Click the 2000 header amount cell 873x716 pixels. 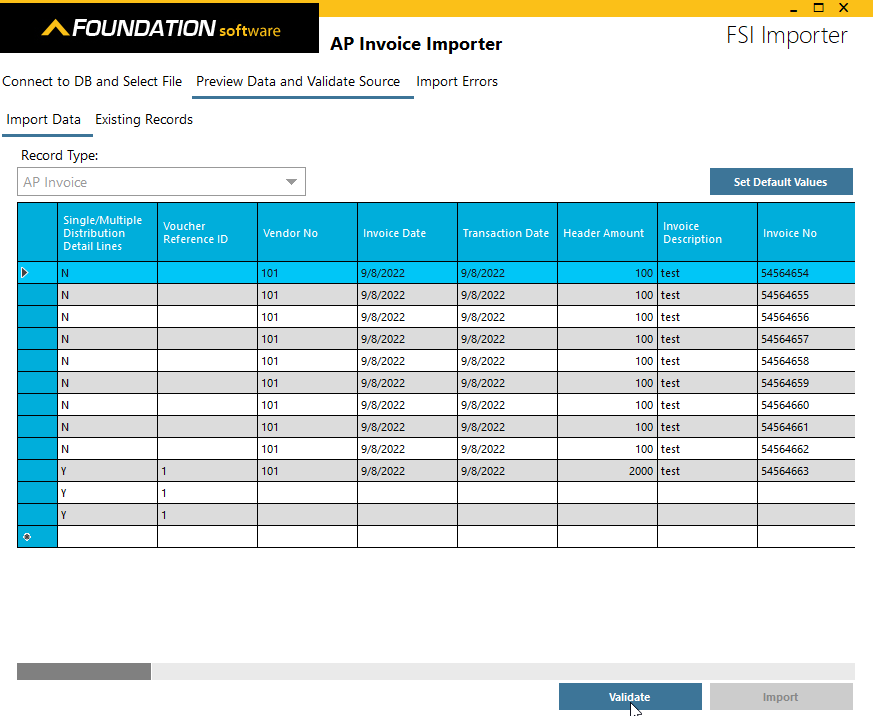tap(607, 471)
